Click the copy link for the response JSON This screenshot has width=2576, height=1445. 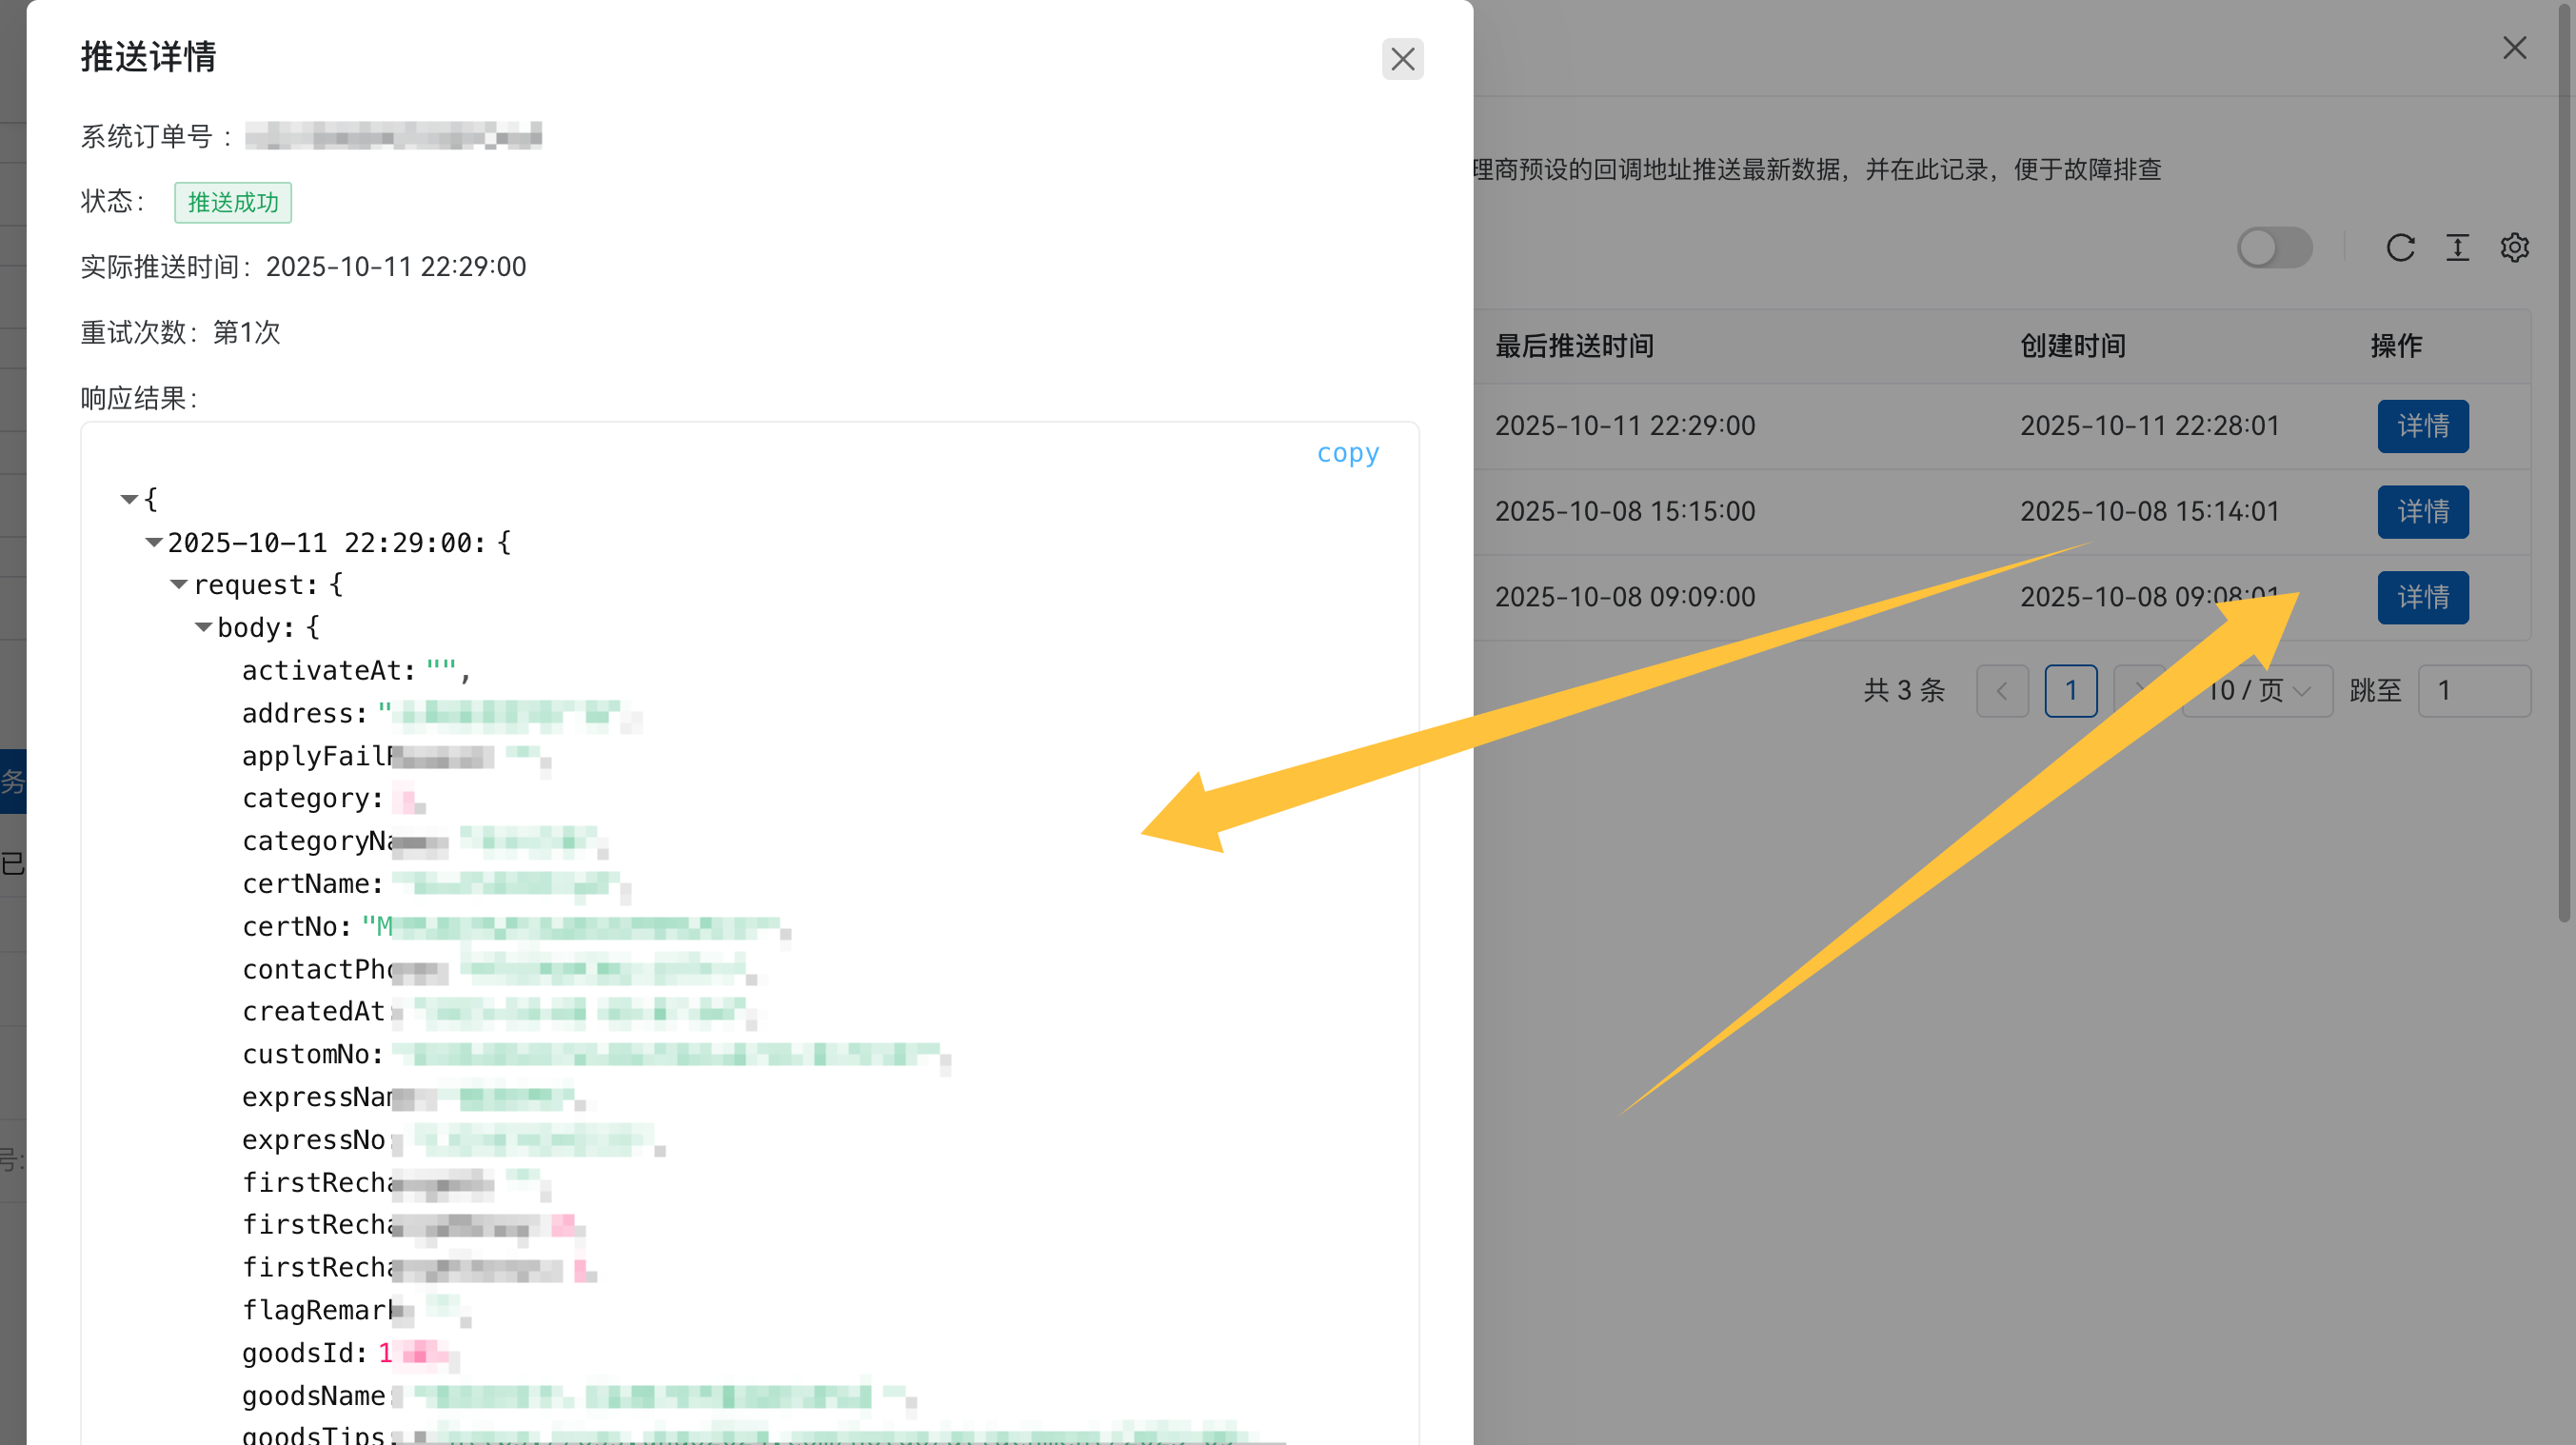point(1347,453)
